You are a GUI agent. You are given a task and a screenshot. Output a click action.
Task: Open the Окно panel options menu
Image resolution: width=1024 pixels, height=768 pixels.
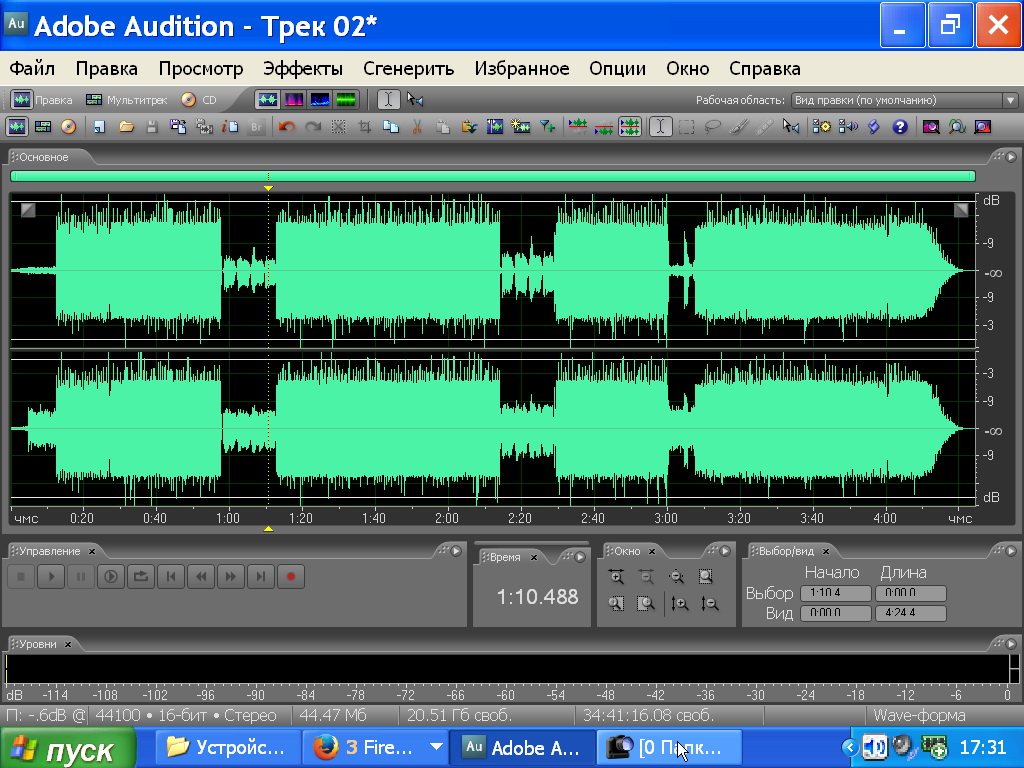coord(725,551)
